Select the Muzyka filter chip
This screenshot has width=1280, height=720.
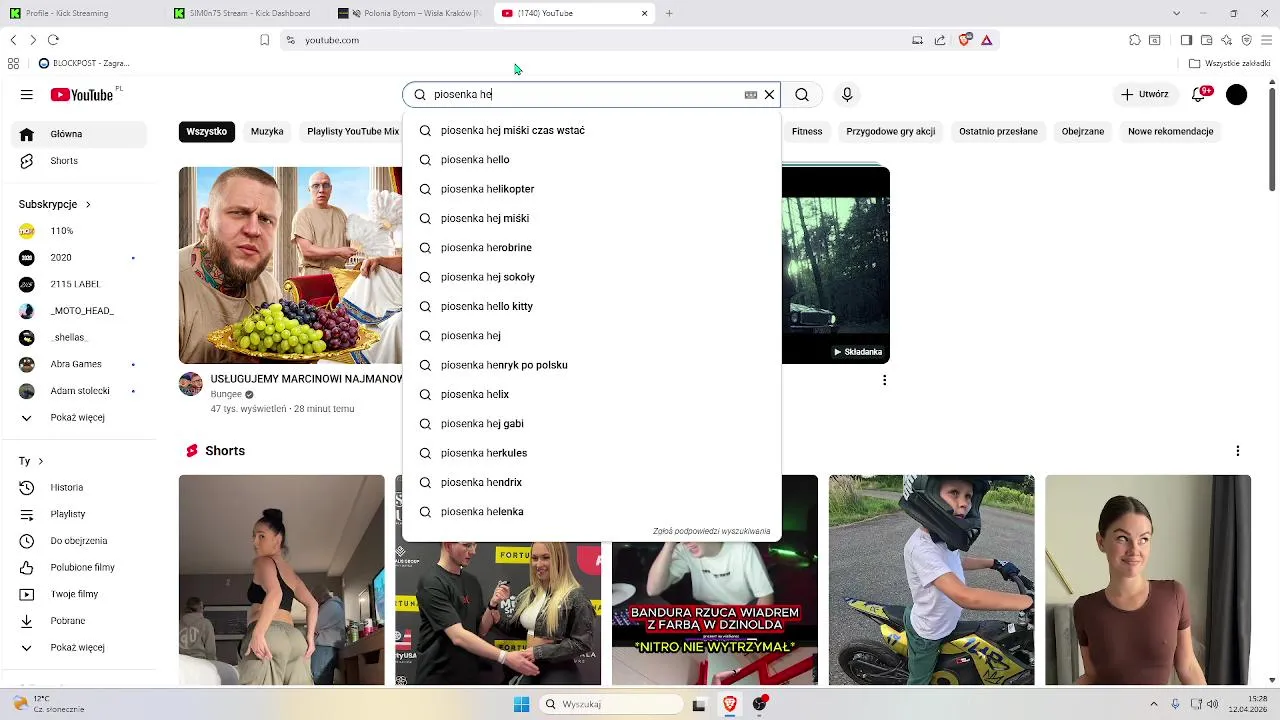pyautogui.click(x=267, y=131)
